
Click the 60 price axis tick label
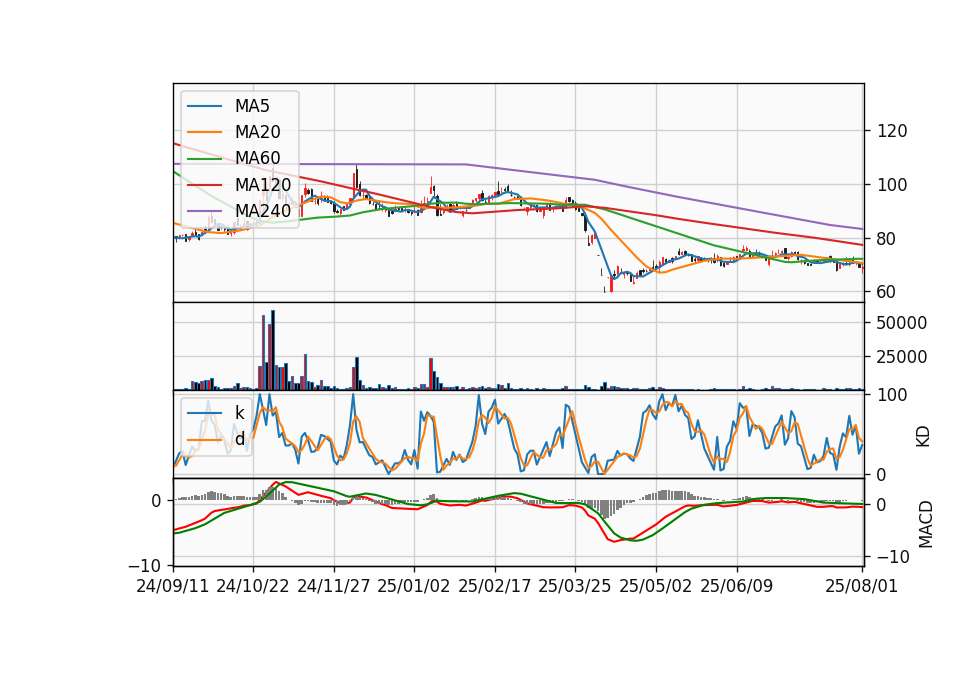click(x=887, y=292)
